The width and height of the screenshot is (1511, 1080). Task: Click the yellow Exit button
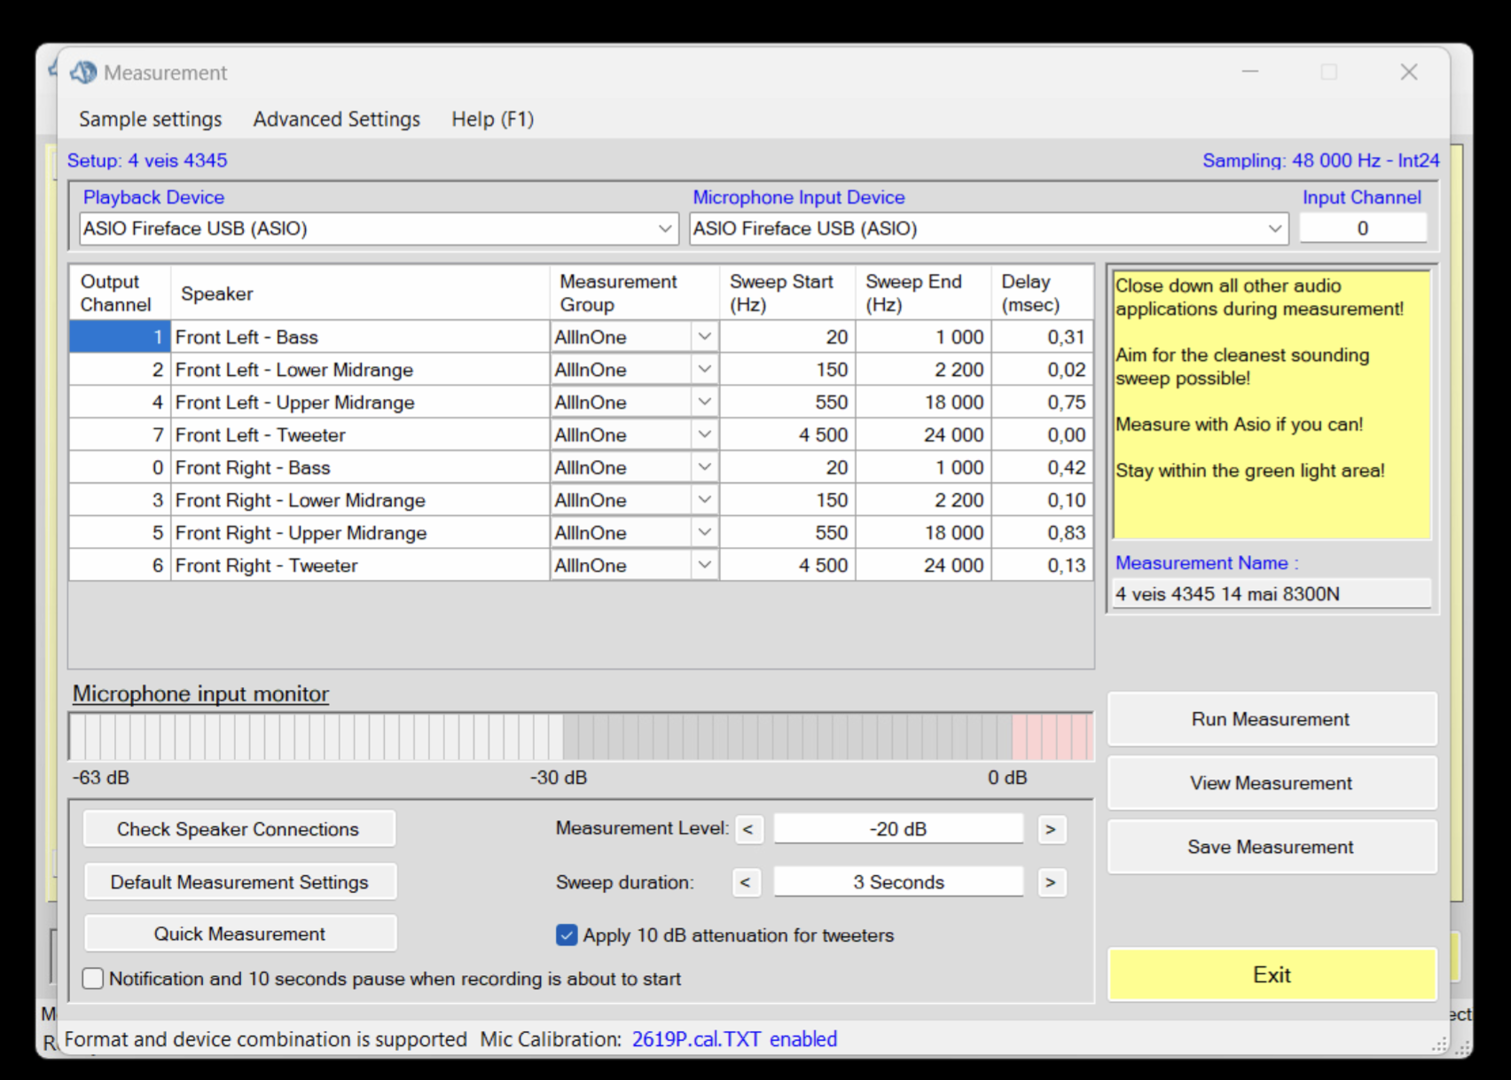click(x=1271, y=975)
